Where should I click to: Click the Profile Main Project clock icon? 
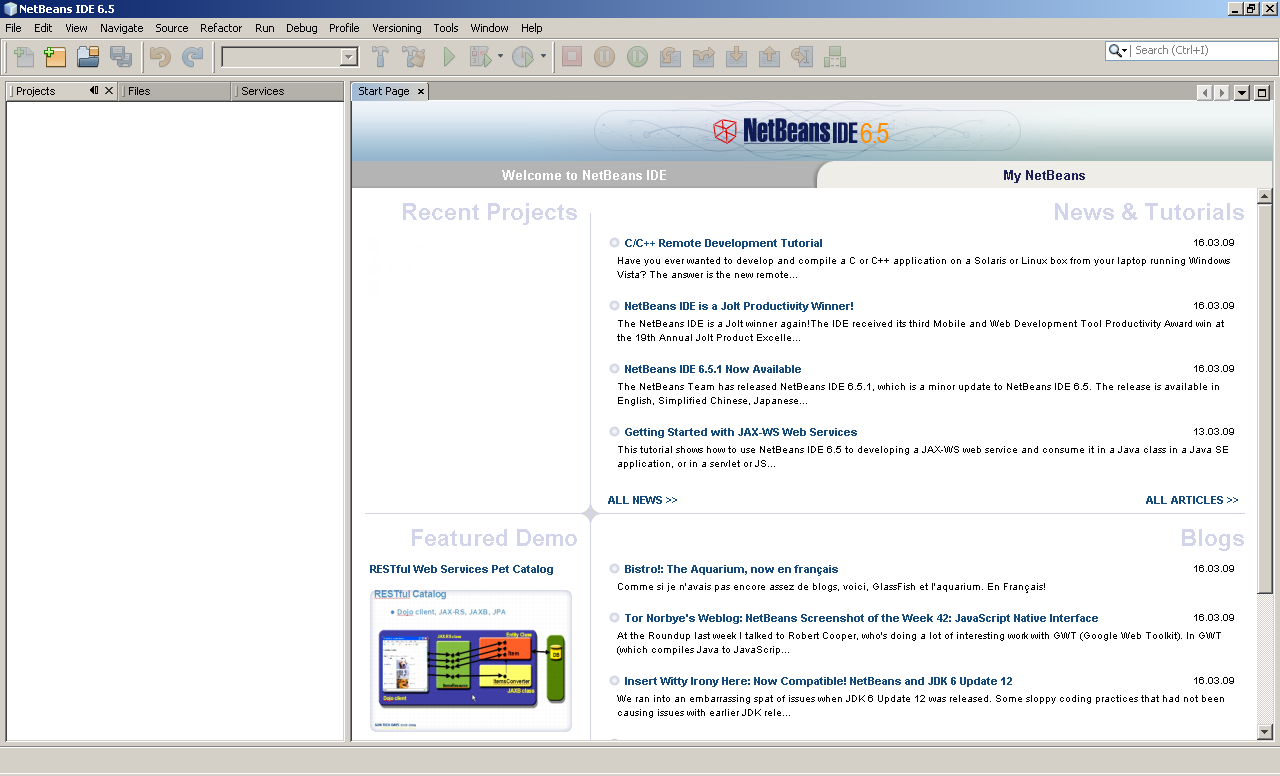(x=523, y=57)
